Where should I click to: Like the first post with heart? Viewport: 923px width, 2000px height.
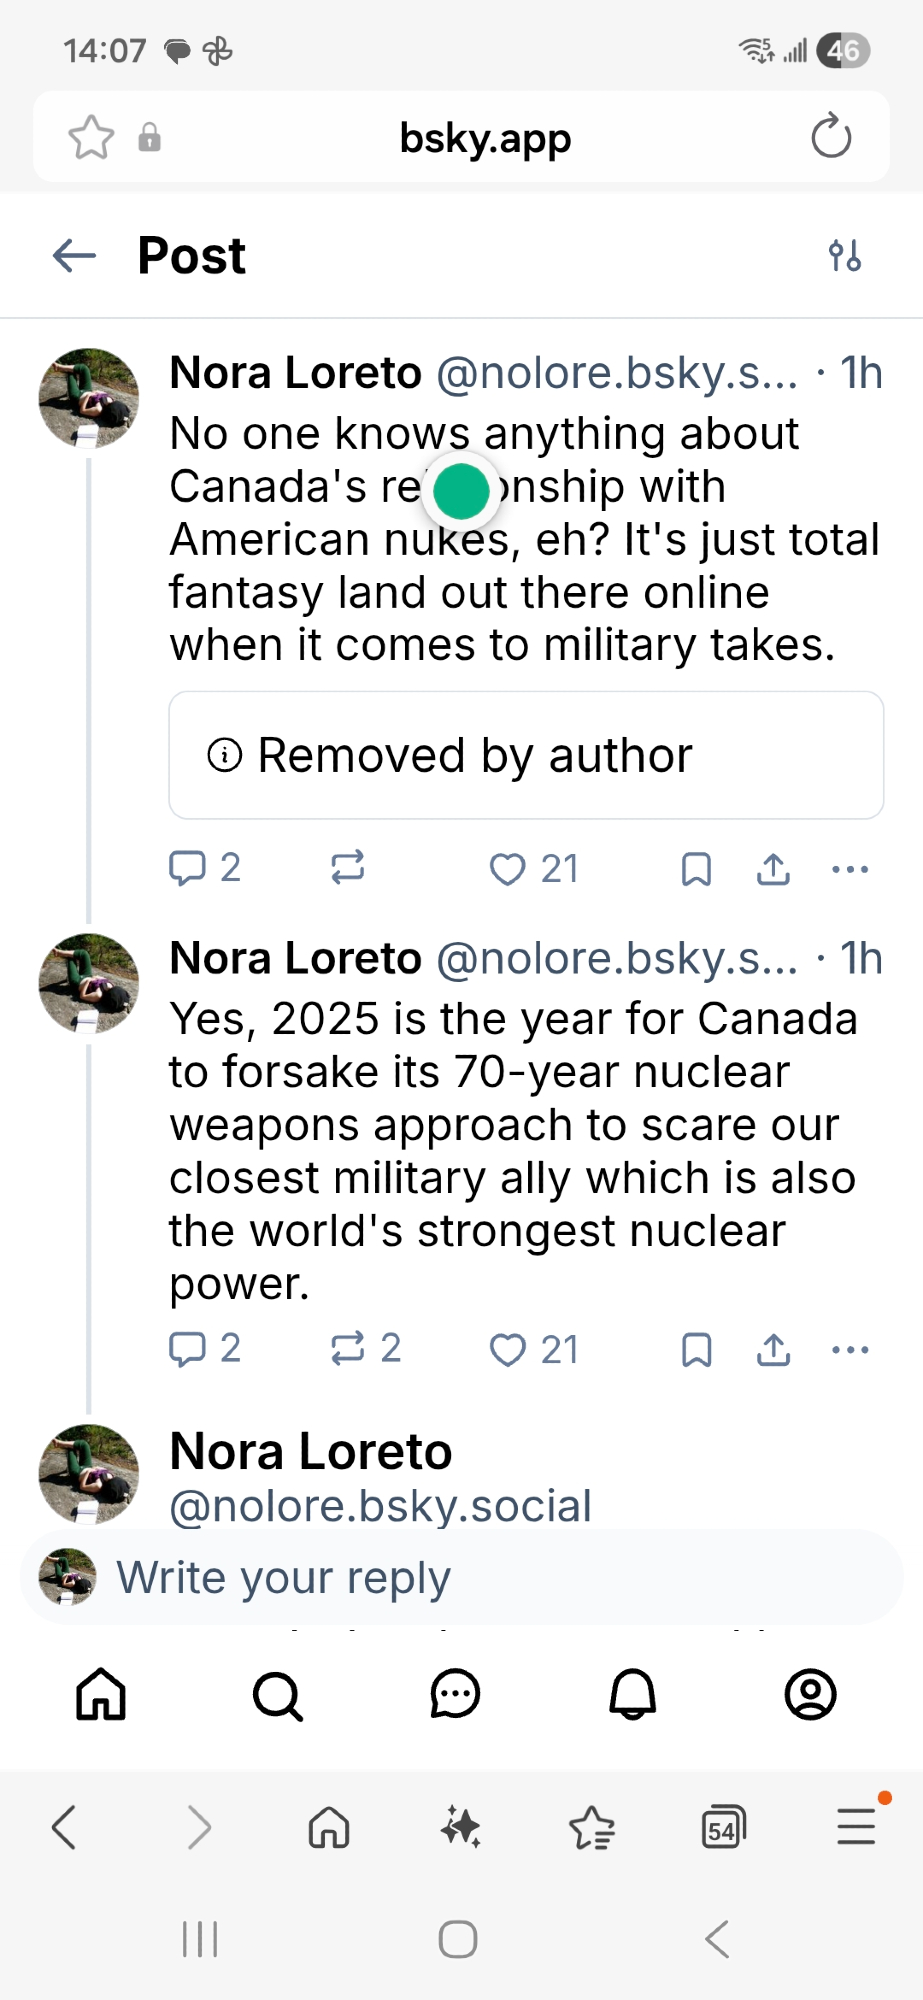(508, 869)
